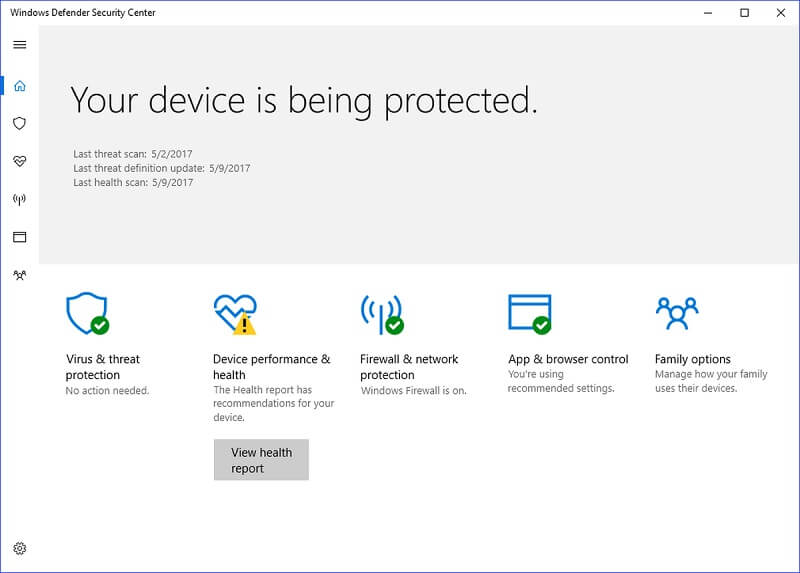Screen dimensions: 800x573
Task: Click the large heart icon with yellow warning
Action: point(235,314)
